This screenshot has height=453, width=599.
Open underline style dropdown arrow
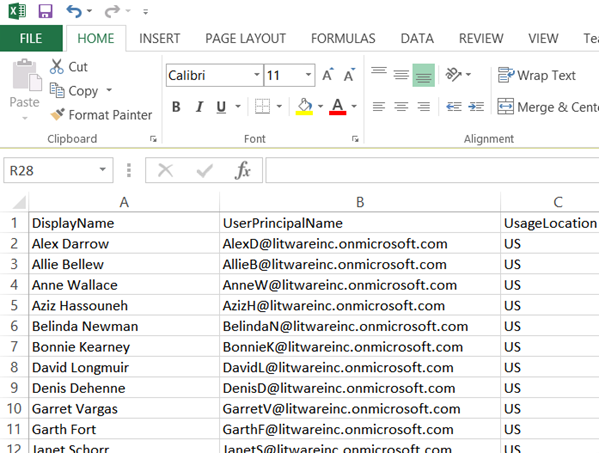(238, 107)
